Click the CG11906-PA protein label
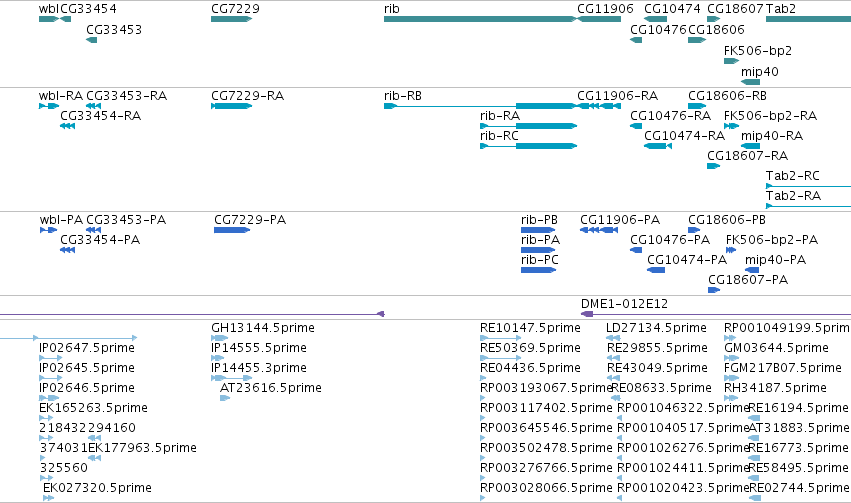 [620, 220]
